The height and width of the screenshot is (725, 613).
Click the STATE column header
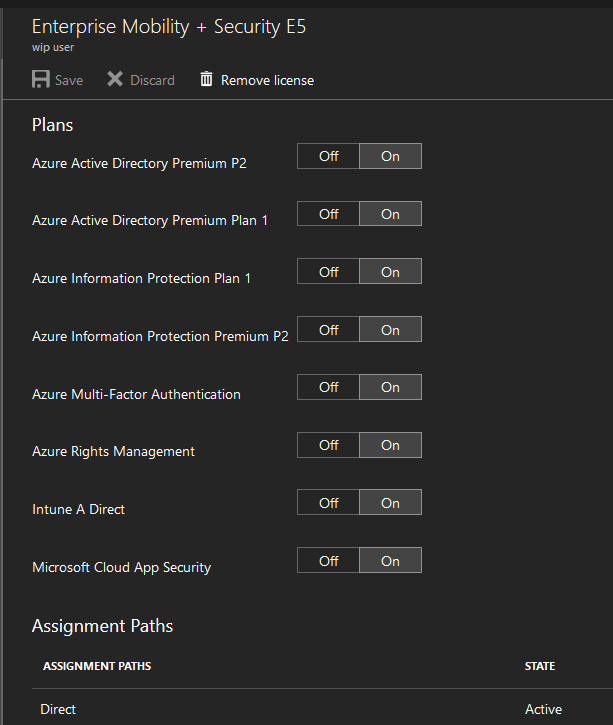click(x=539, y=666)
